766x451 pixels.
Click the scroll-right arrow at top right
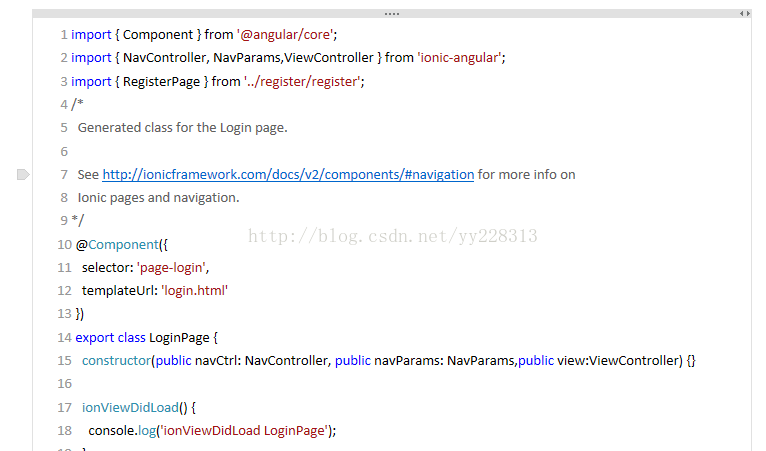click(748, 14)
